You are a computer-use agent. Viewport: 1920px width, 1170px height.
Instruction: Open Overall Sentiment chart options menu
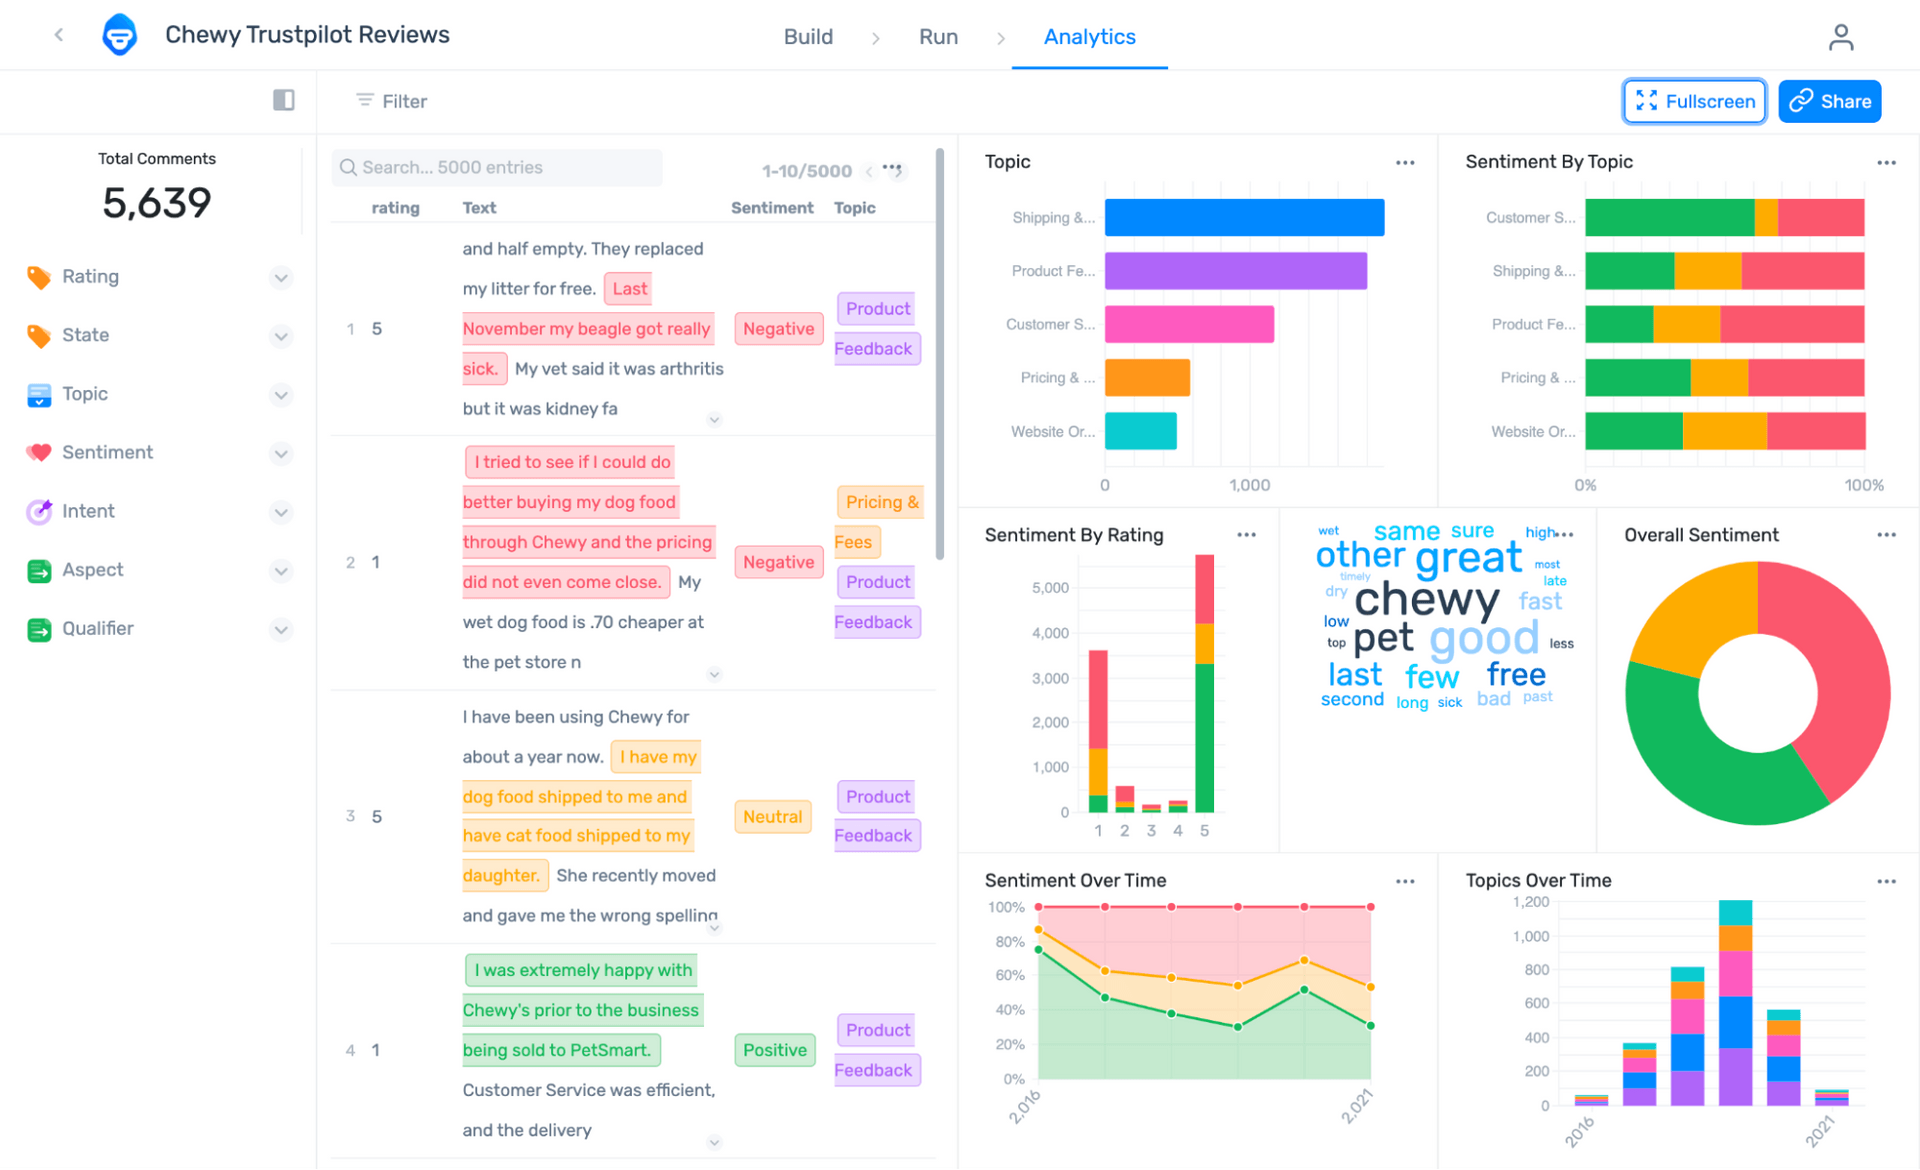coord(1886,535)
